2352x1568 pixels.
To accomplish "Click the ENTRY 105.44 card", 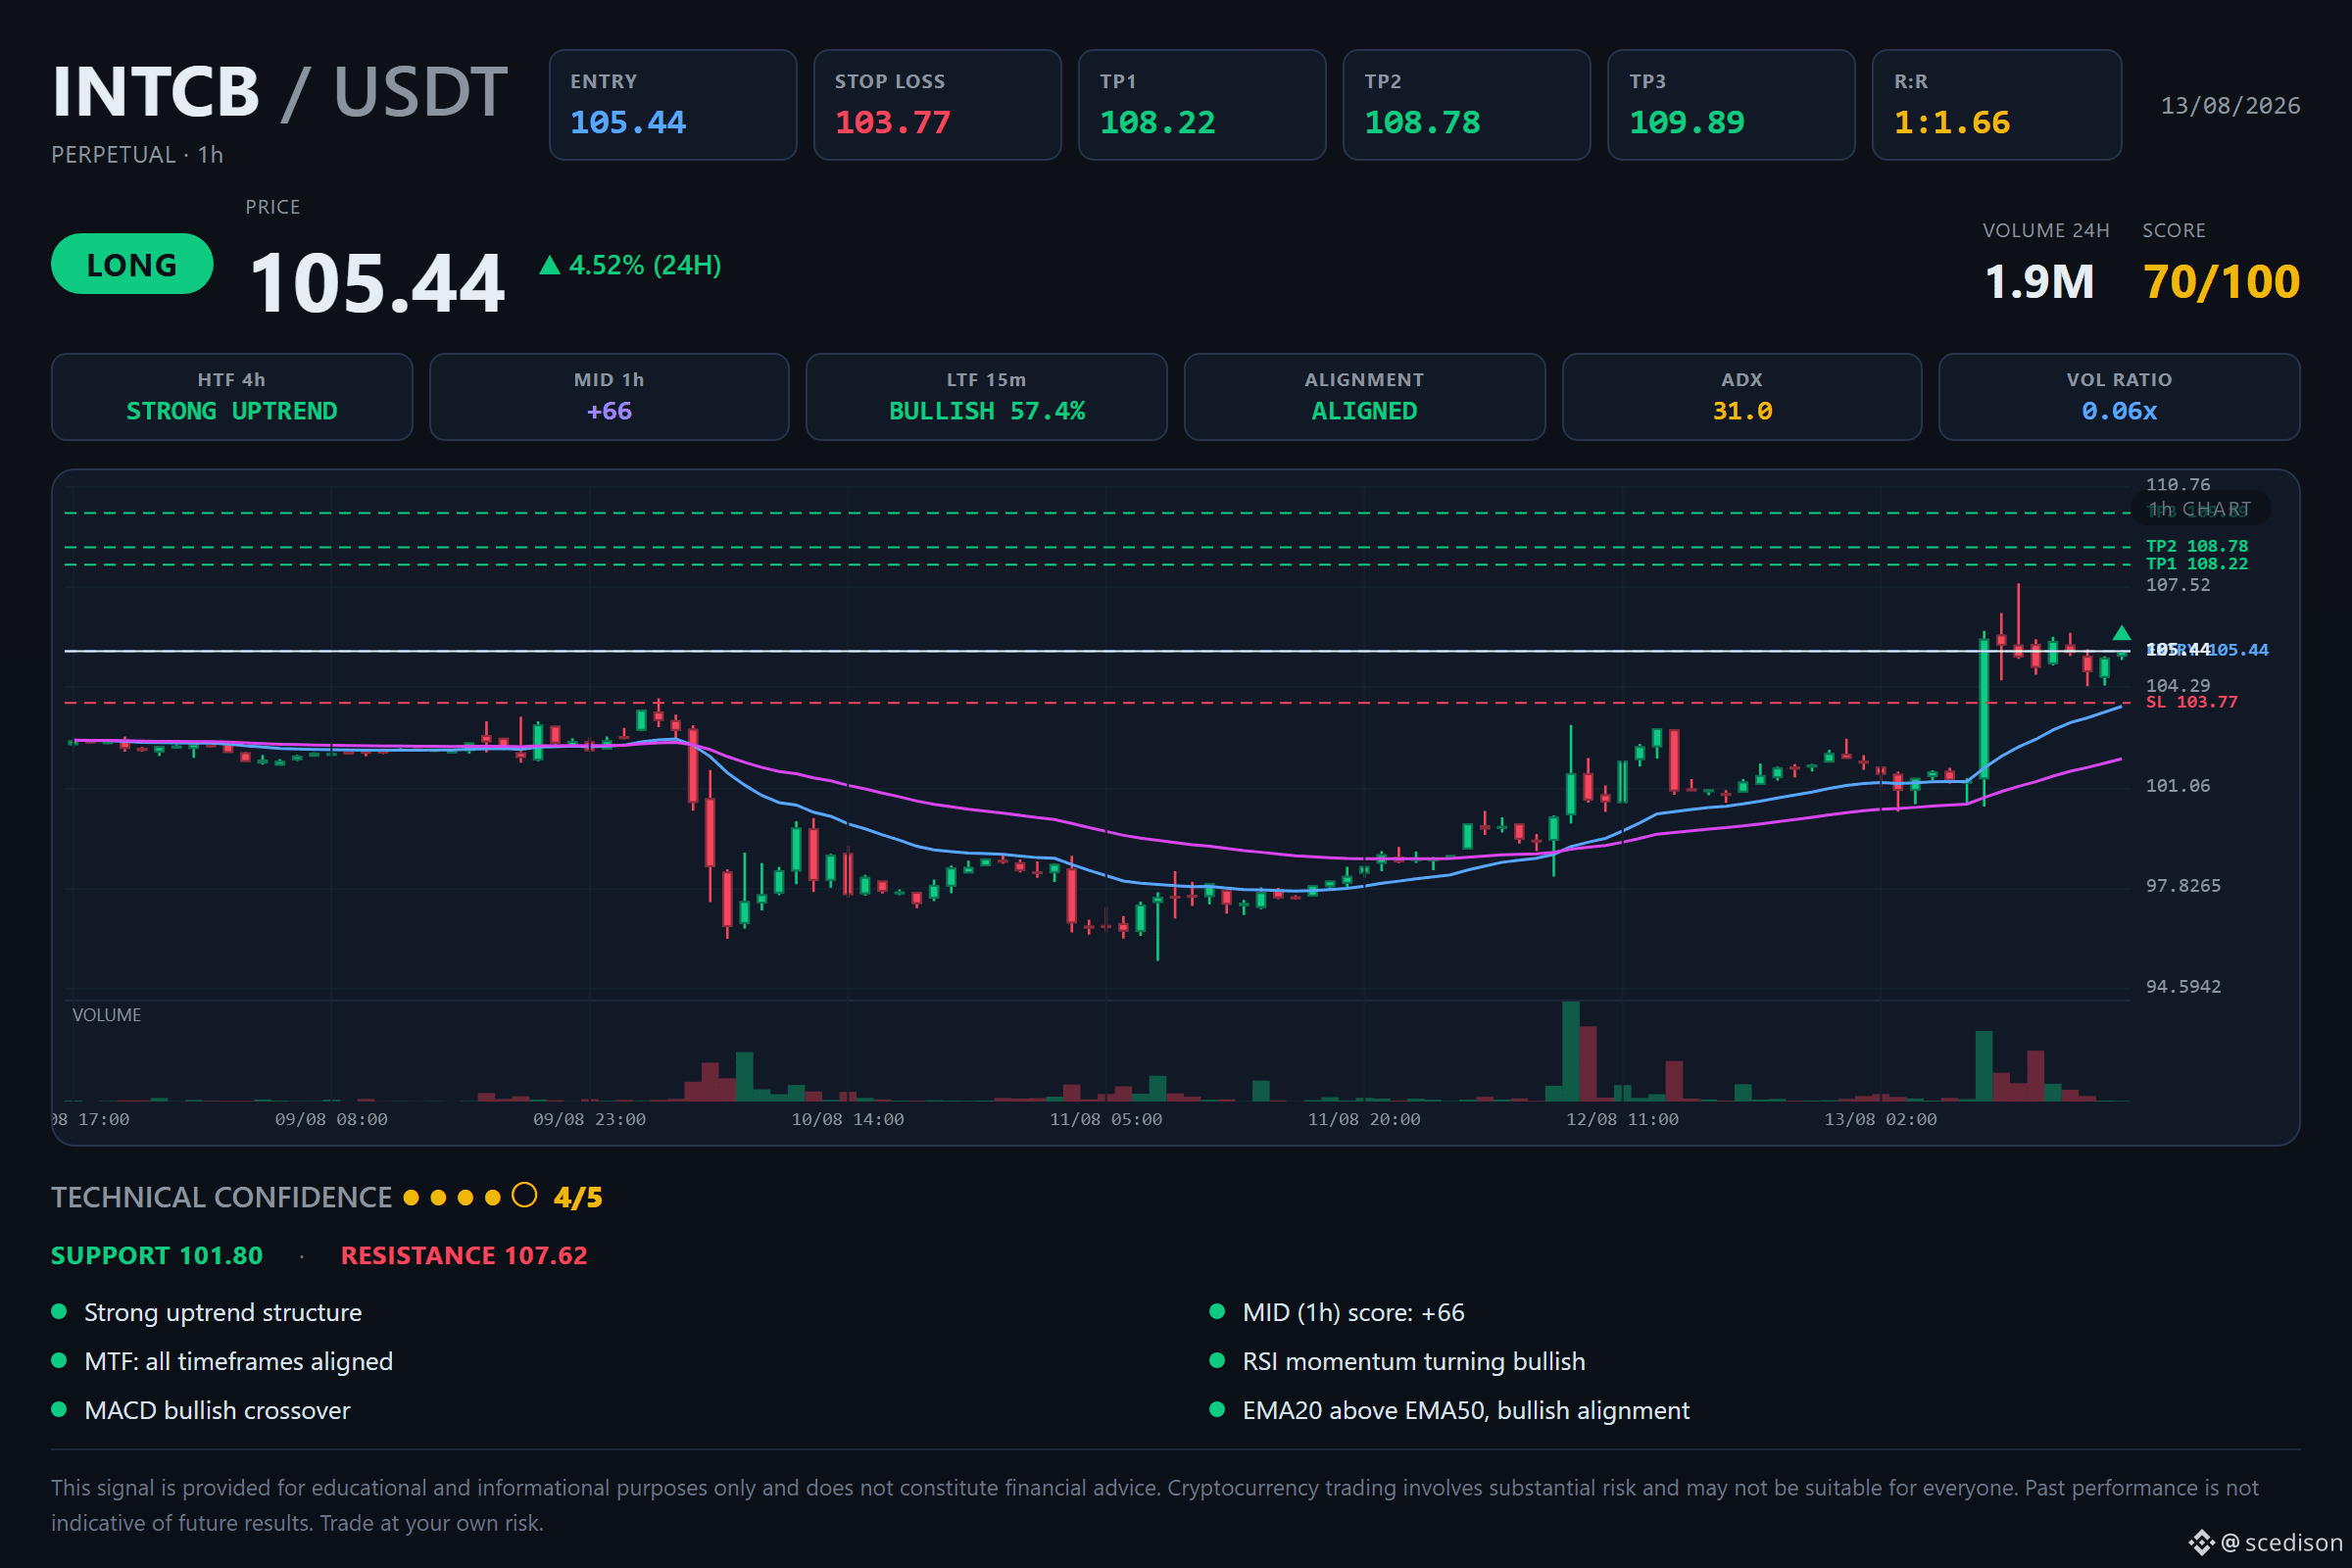I will point(672,105).
